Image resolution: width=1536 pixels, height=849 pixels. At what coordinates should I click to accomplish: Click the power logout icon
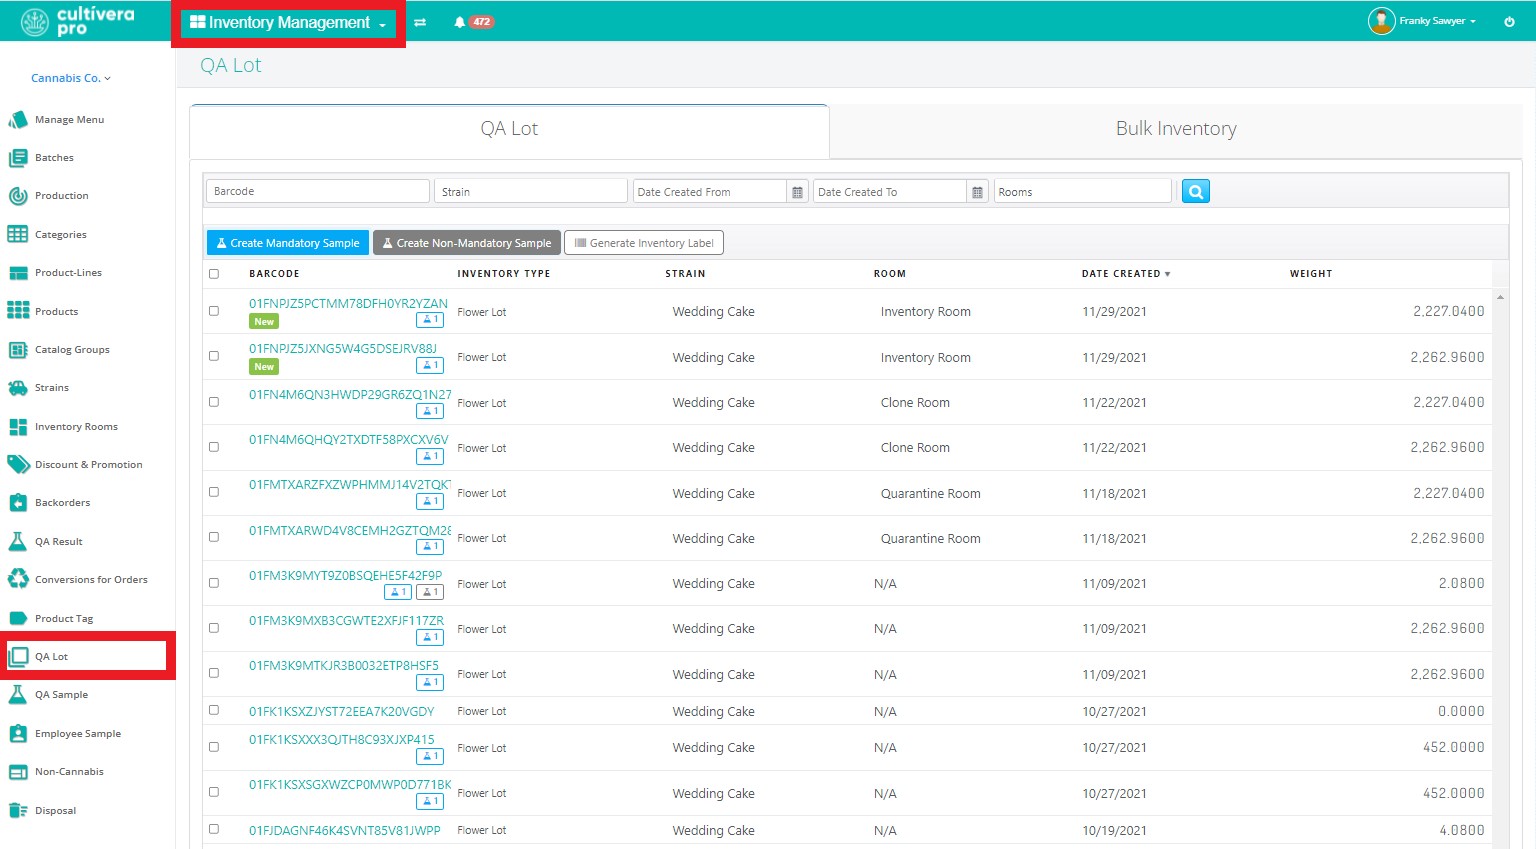[x=1509, y=21]
